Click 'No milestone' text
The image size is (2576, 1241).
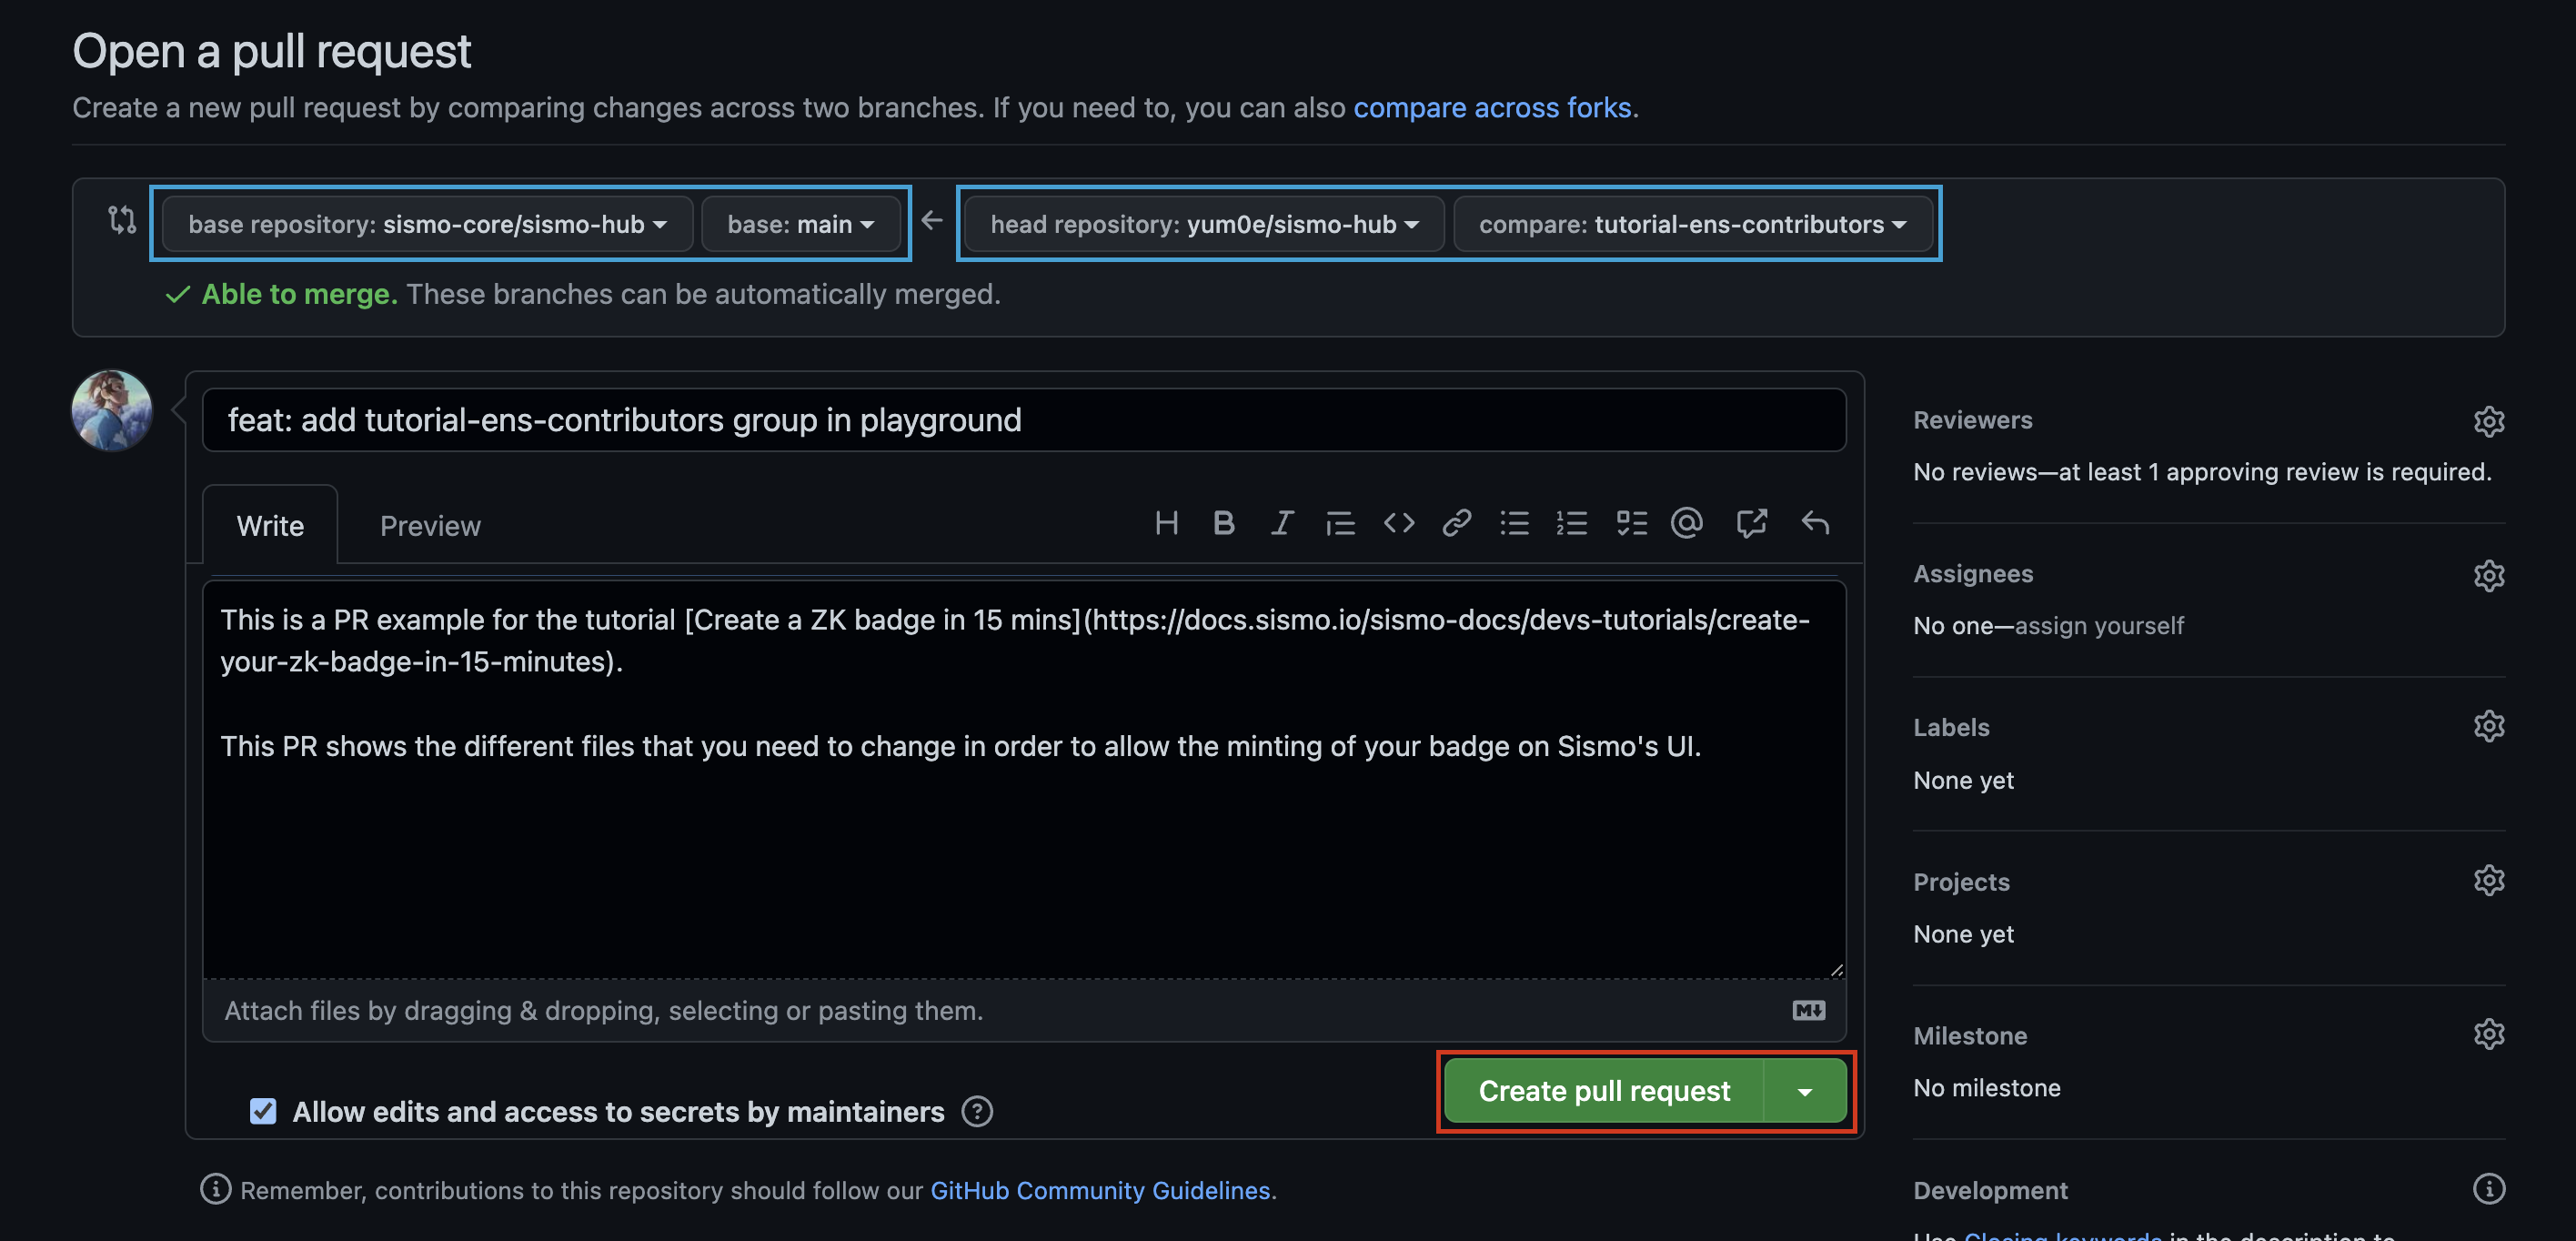pyautogui.click(x=1986, y=1088)
